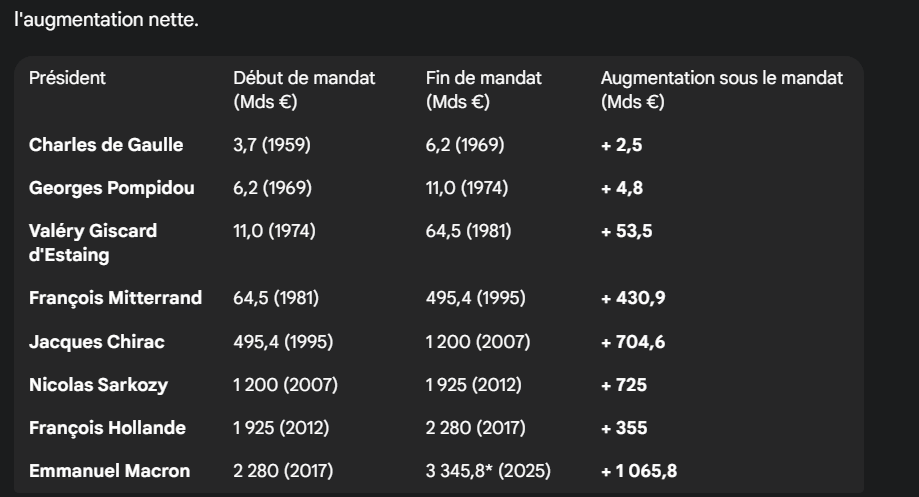The height and width of the screenshot is (497, 919).
Task: Click the "Président" column header
Action: pos(67,78)
